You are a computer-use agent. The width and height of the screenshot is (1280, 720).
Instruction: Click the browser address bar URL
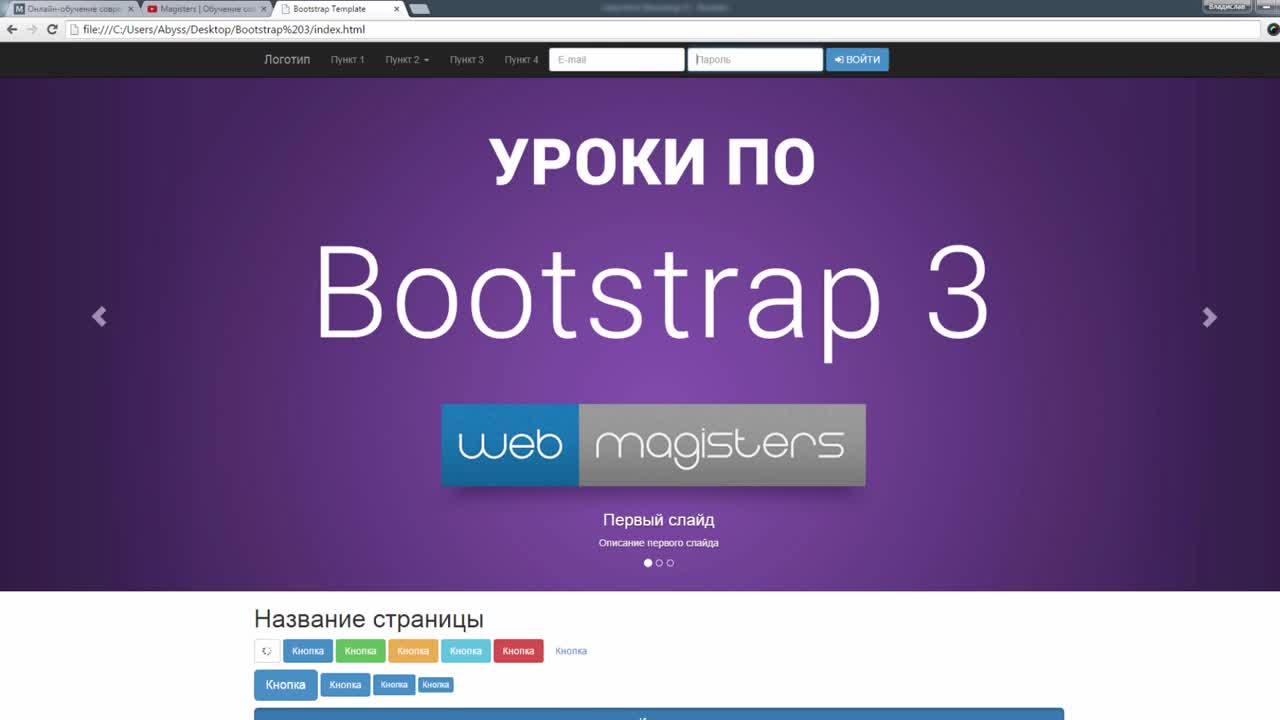click(664, 29)
